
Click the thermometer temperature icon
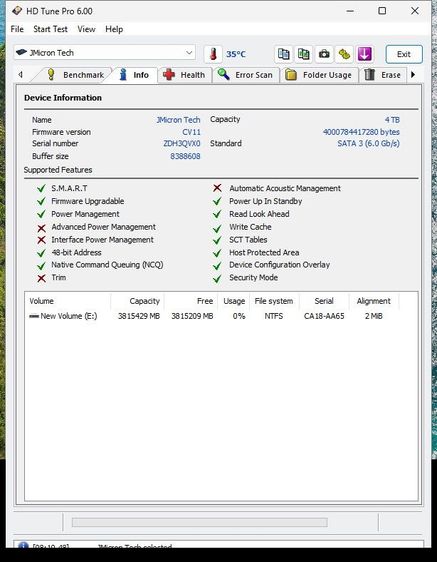(x=213, y=54)
